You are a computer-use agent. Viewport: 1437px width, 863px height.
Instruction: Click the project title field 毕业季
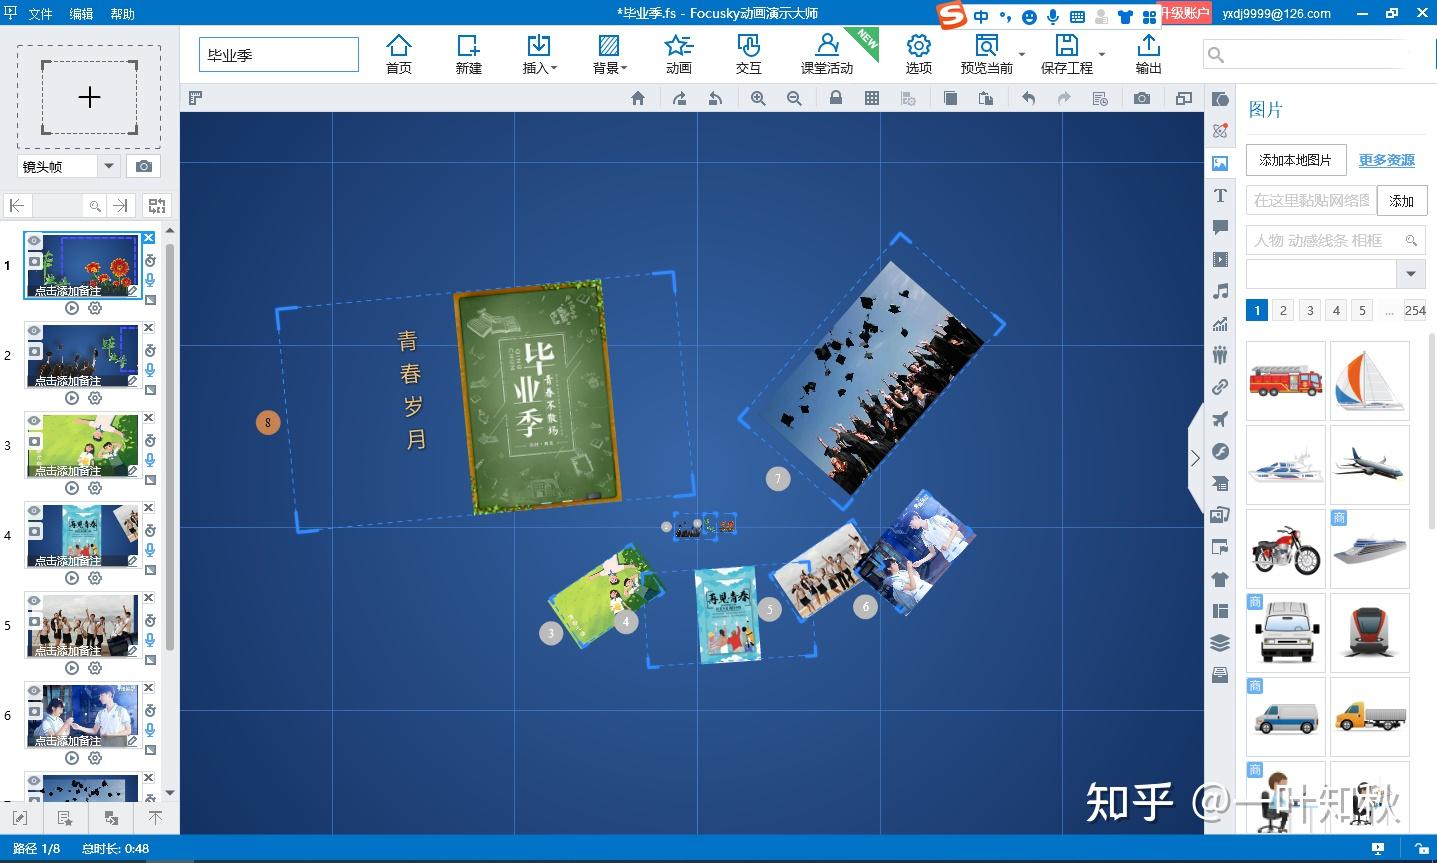coord(278,55)
